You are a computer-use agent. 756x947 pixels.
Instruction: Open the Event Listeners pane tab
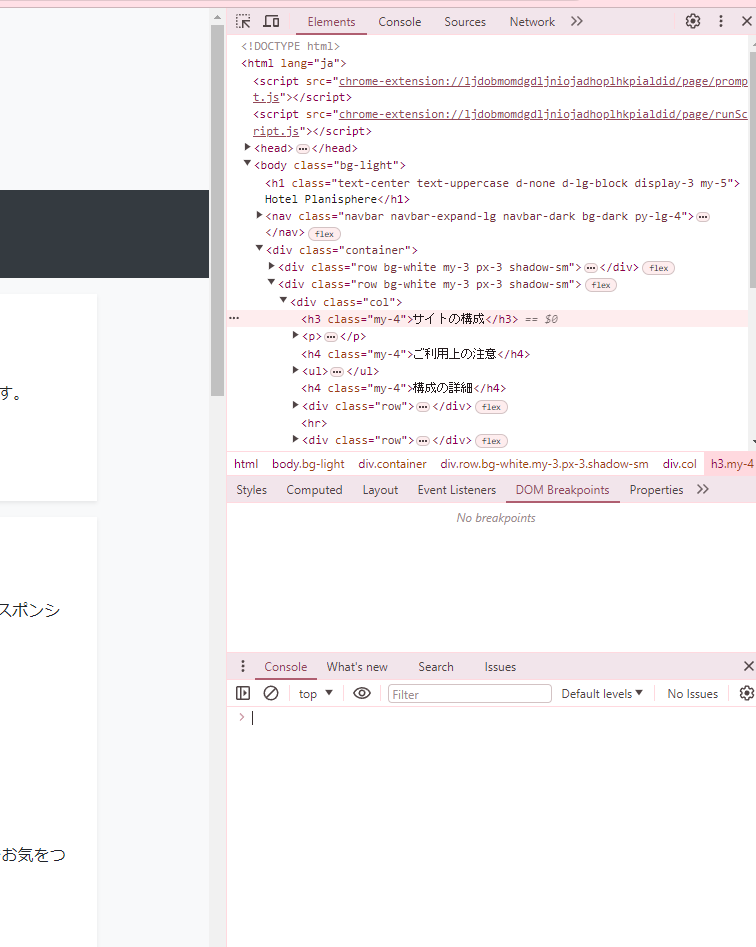tap(456, 490)
